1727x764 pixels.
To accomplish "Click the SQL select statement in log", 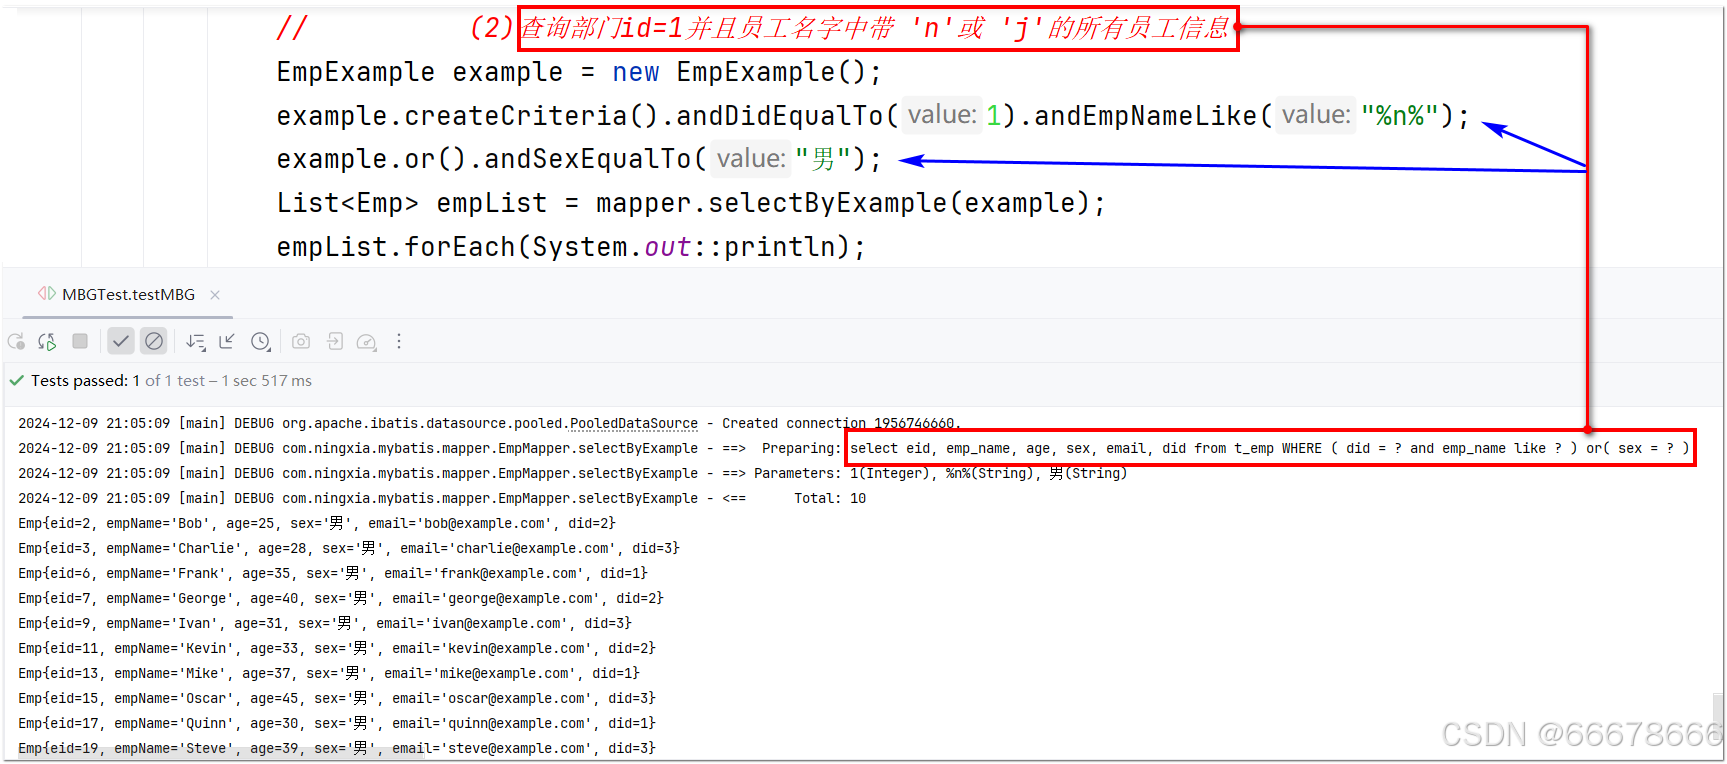I will (x=1269, y=449).
